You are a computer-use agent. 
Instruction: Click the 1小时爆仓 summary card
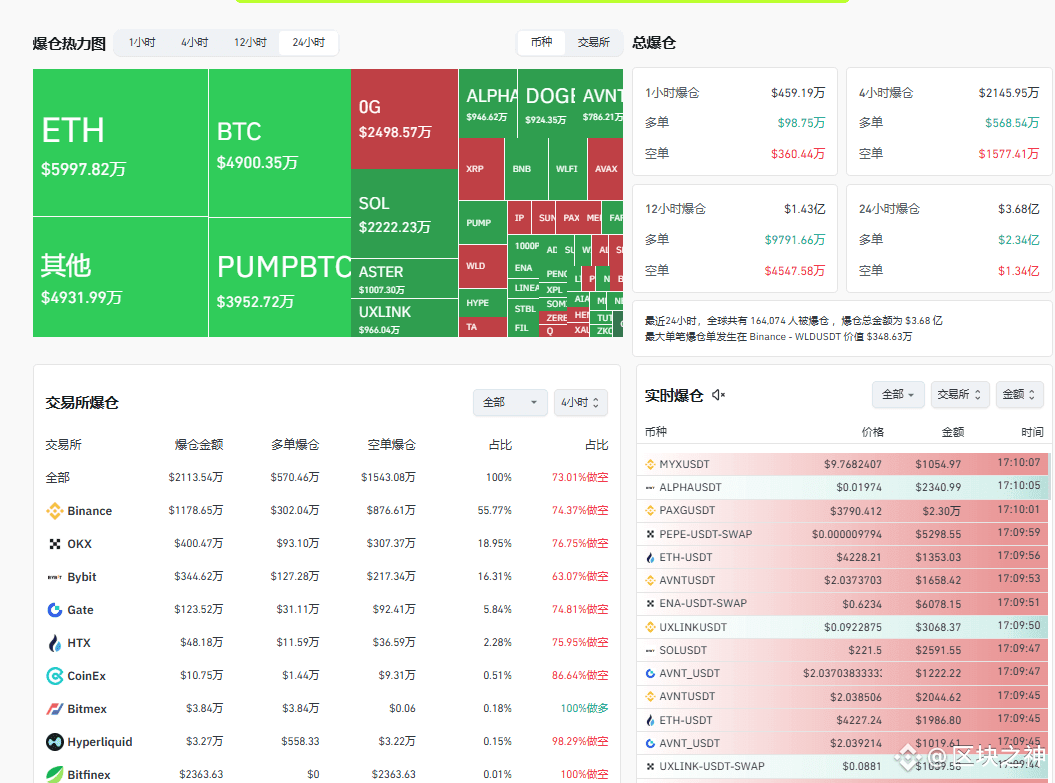tap(735, 122)
